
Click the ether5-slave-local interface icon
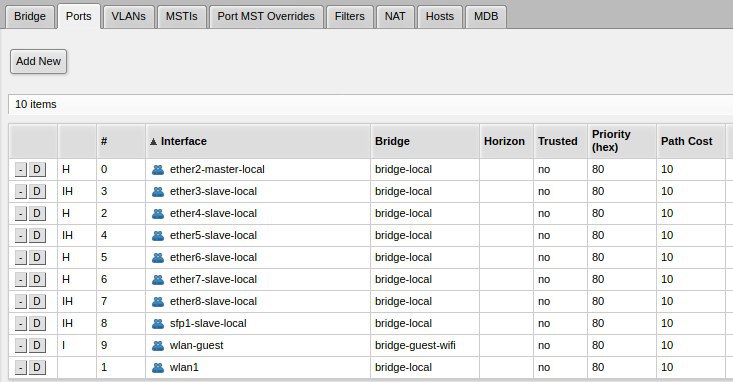click(158, 236)
